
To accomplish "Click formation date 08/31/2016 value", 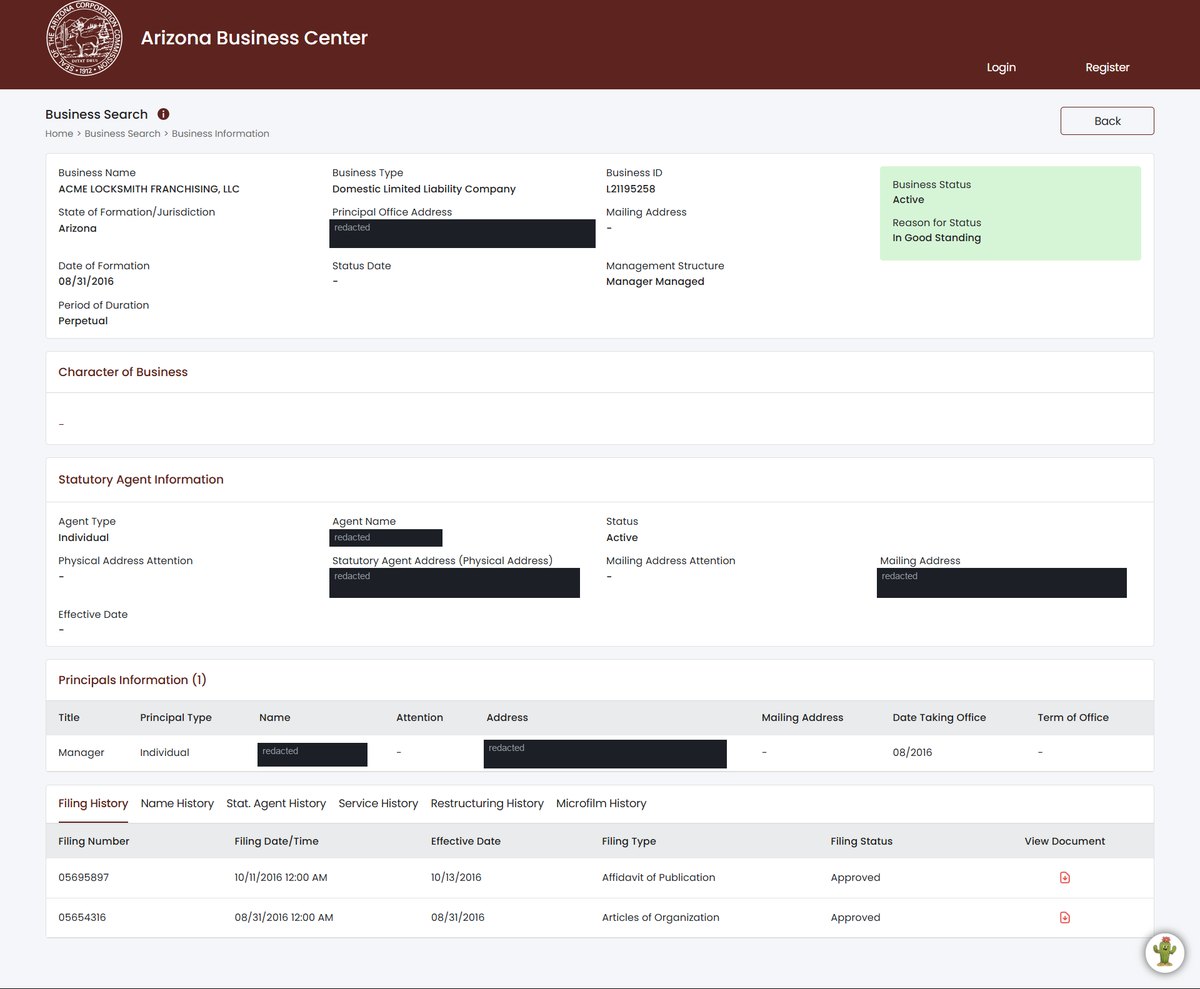I will click(x=84, y=282).
